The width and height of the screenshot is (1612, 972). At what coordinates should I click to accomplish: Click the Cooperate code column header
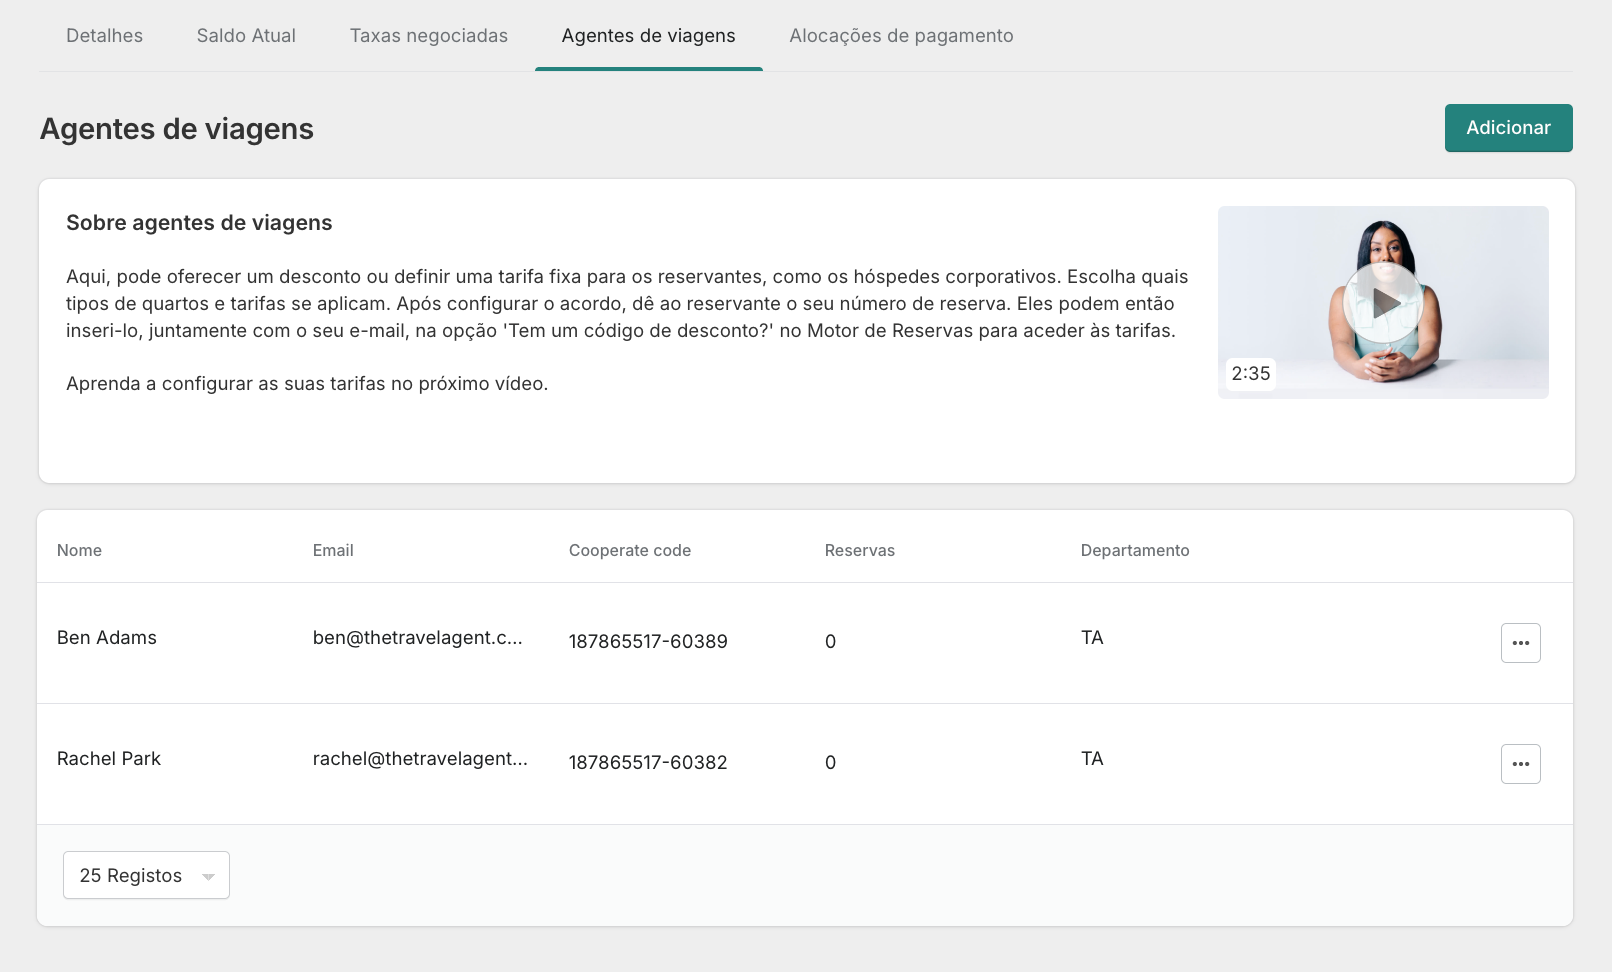coord(630,550)
